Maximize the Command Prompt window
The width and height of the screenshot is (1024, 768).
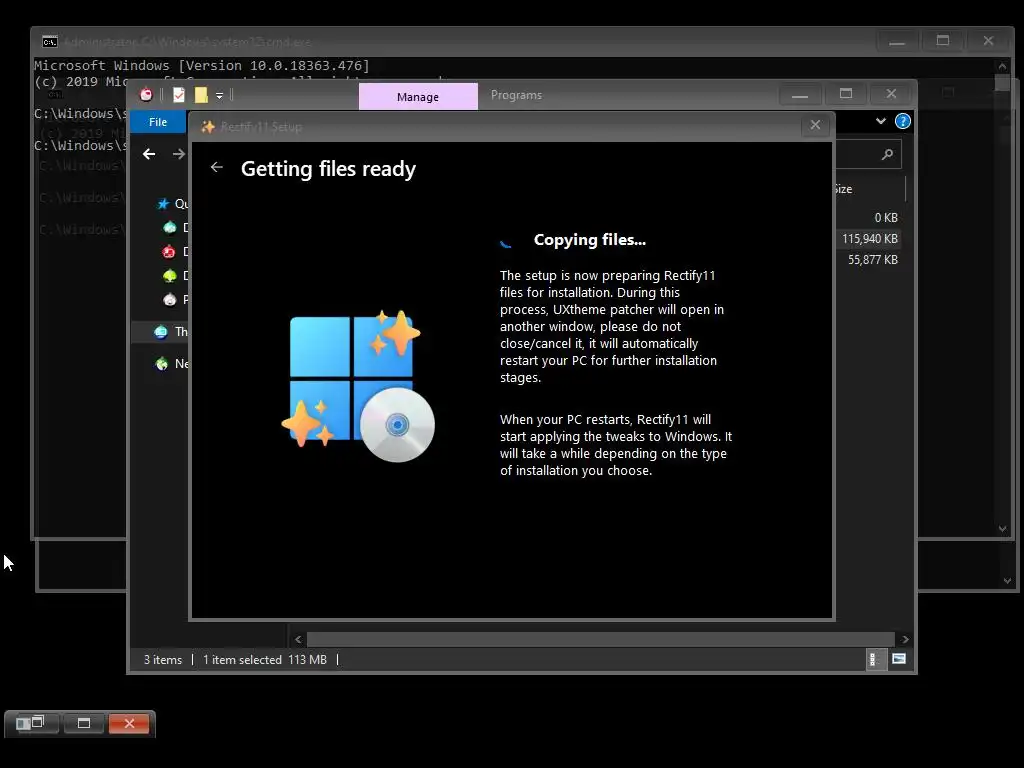[942, 41]
